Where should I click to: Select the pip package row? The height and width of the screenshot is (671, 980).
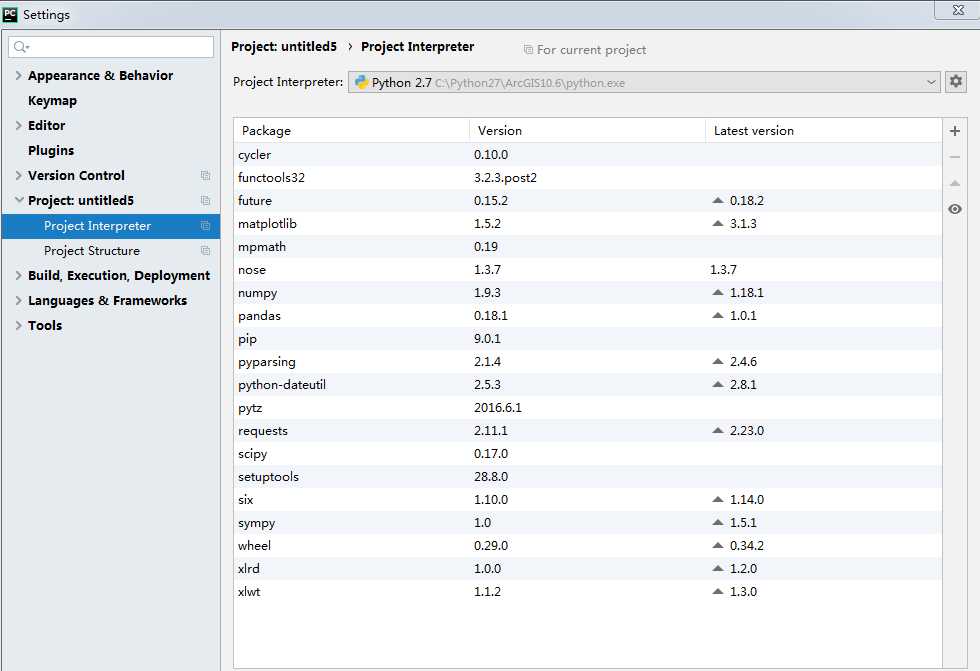tap(588, 339)
